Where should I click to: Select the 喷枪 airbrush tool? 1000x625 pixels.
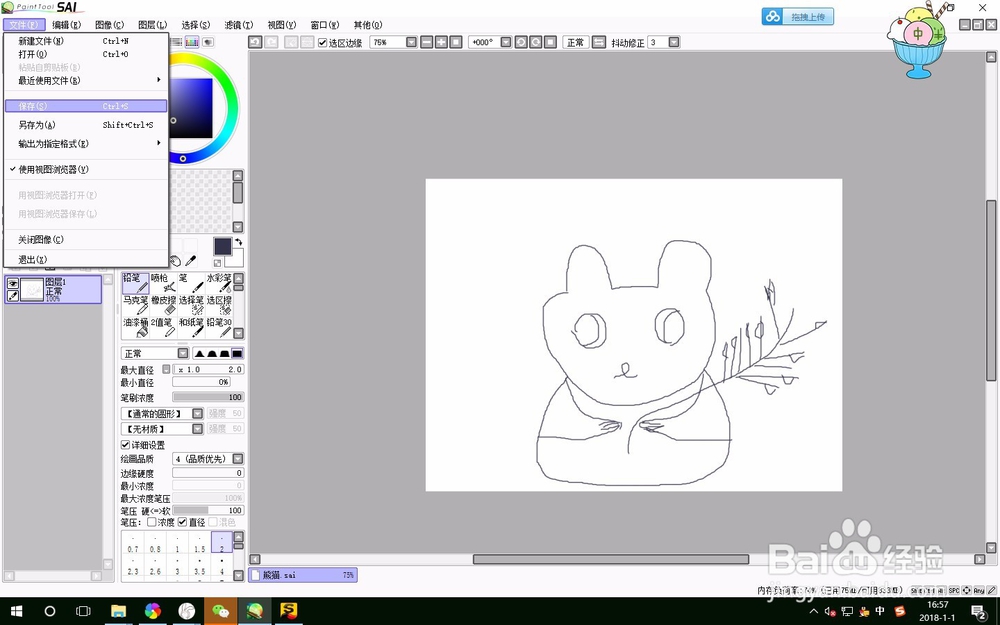(x=163, y=283)
